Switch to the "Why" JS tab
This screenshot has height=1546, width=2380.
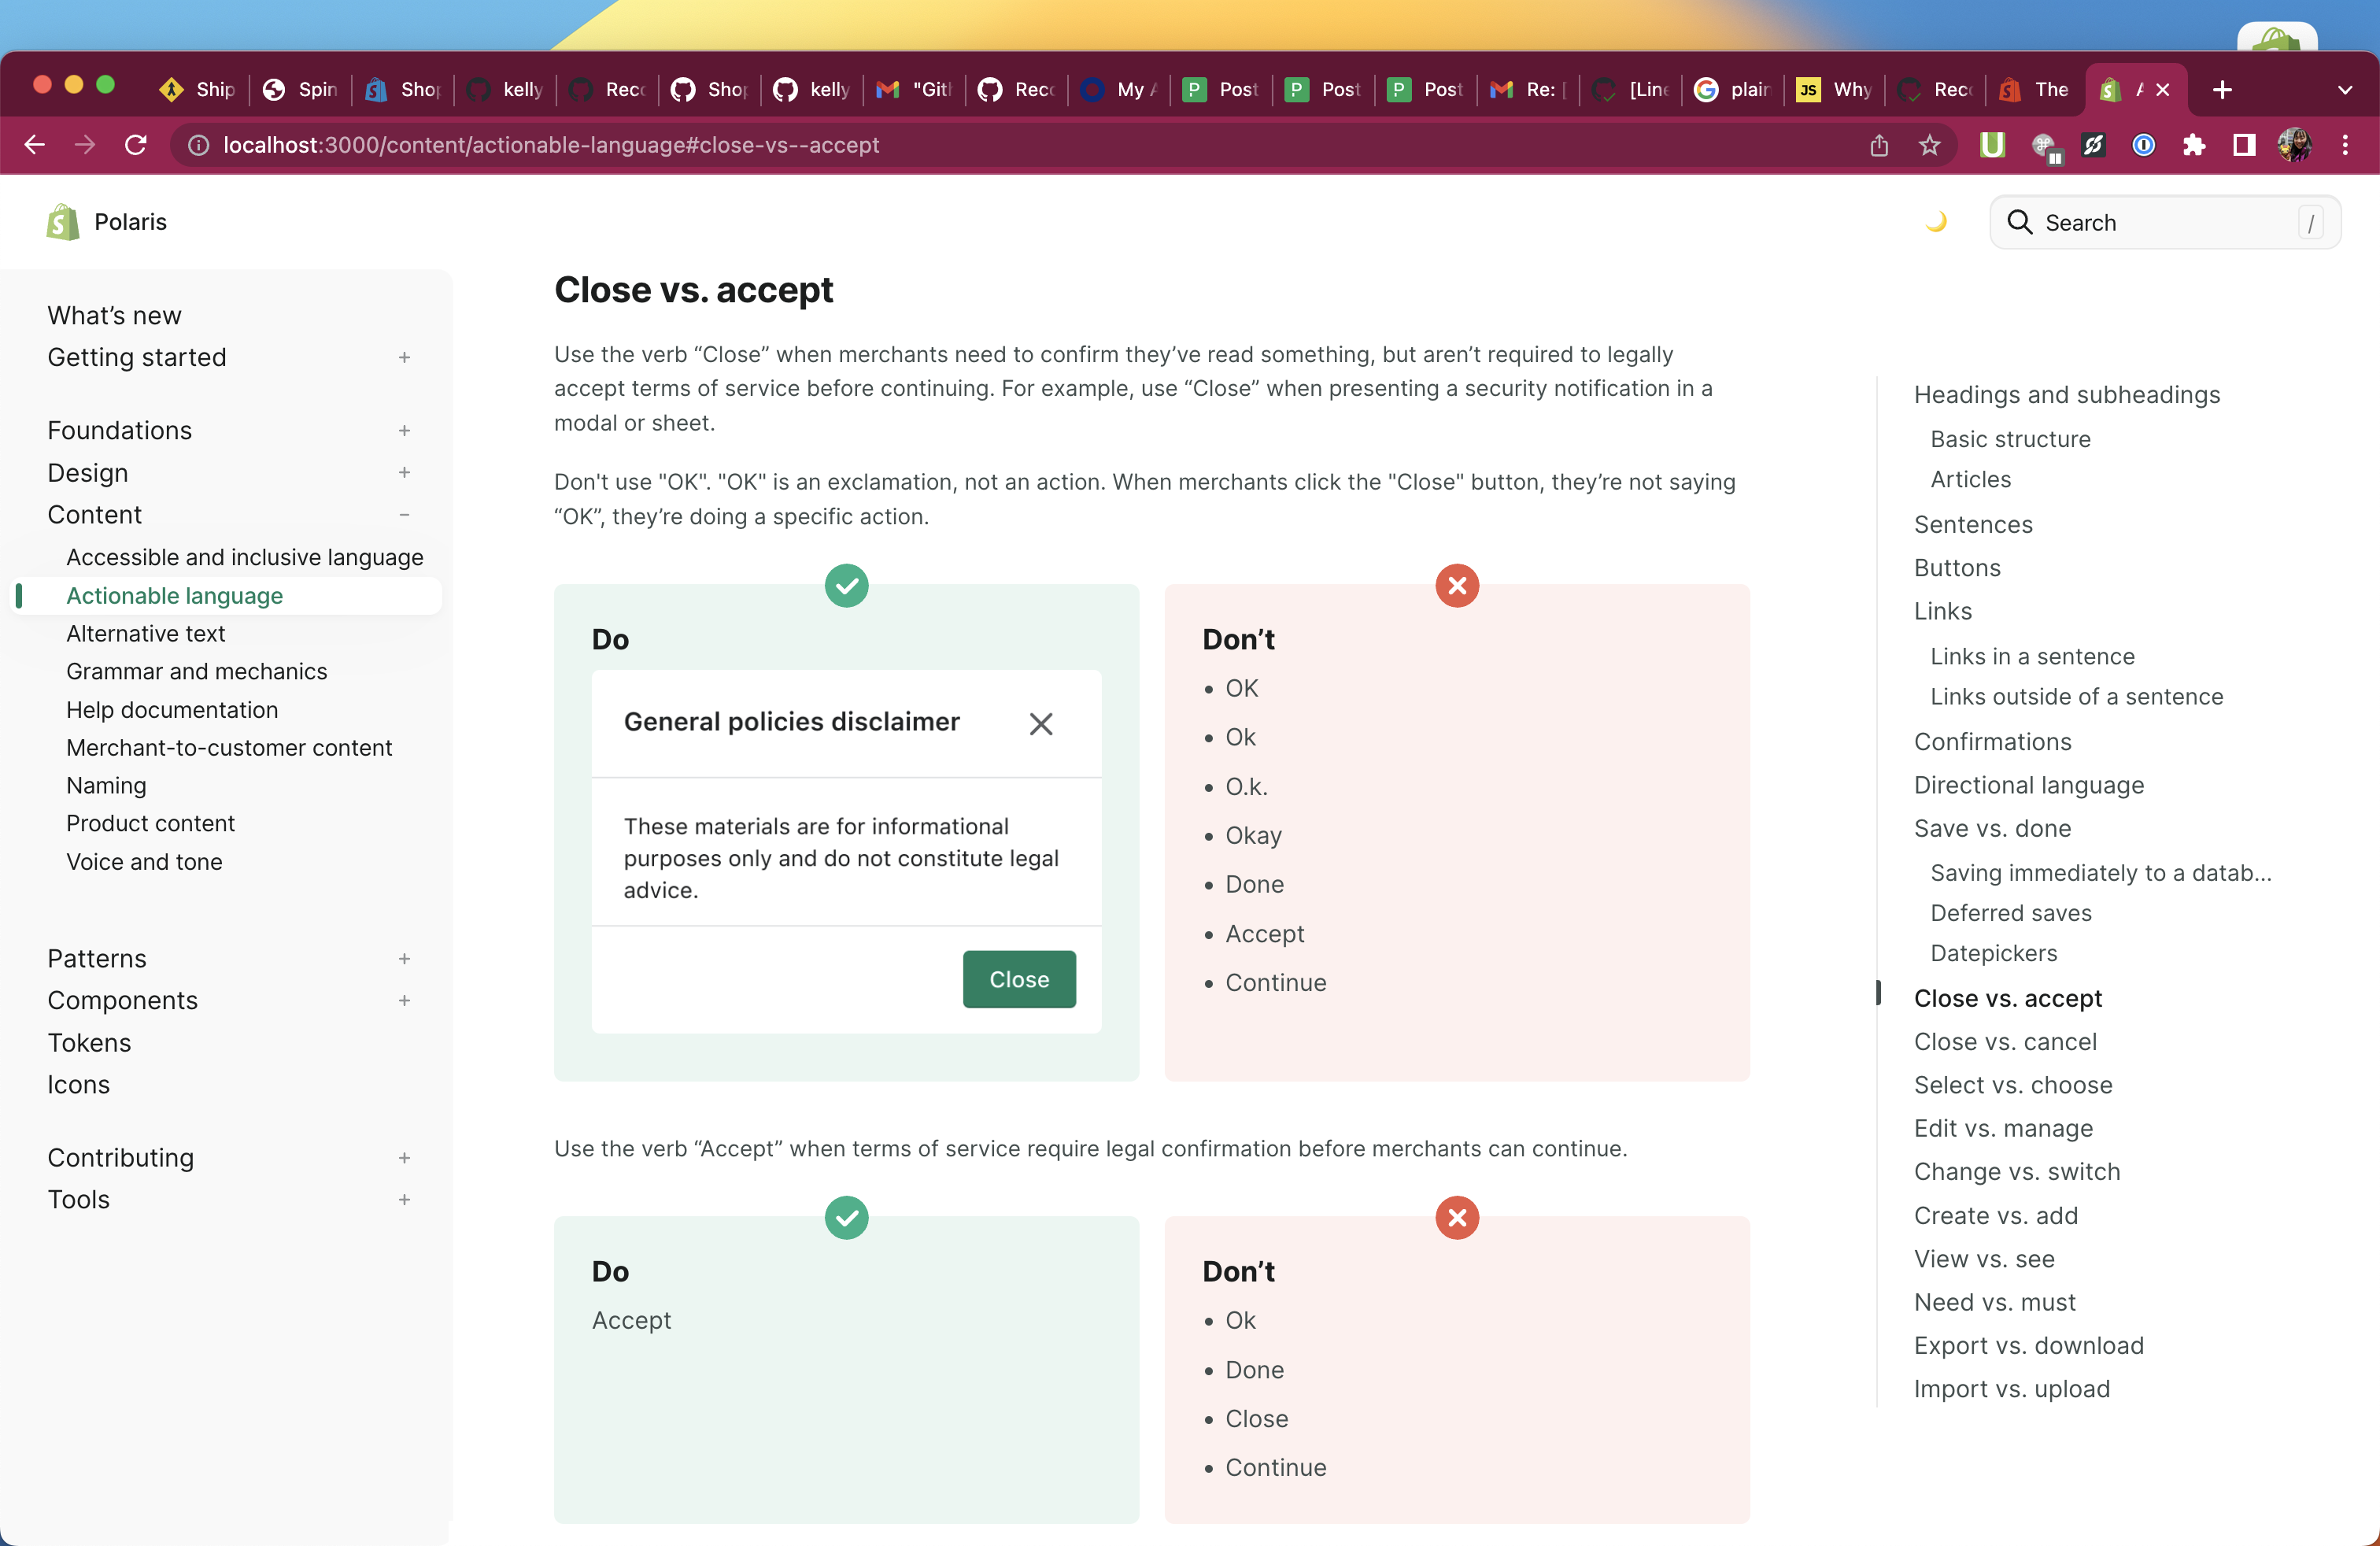(1835, 90)
